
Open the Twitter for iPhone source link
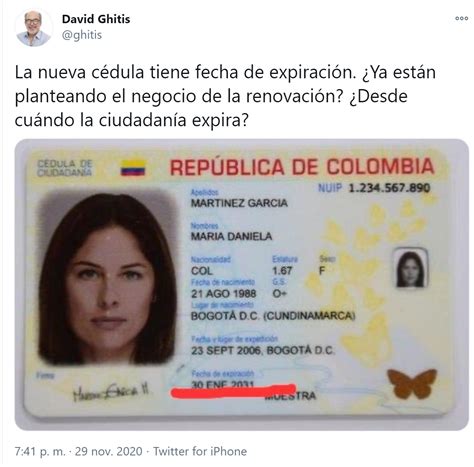(x=200, y=451)
